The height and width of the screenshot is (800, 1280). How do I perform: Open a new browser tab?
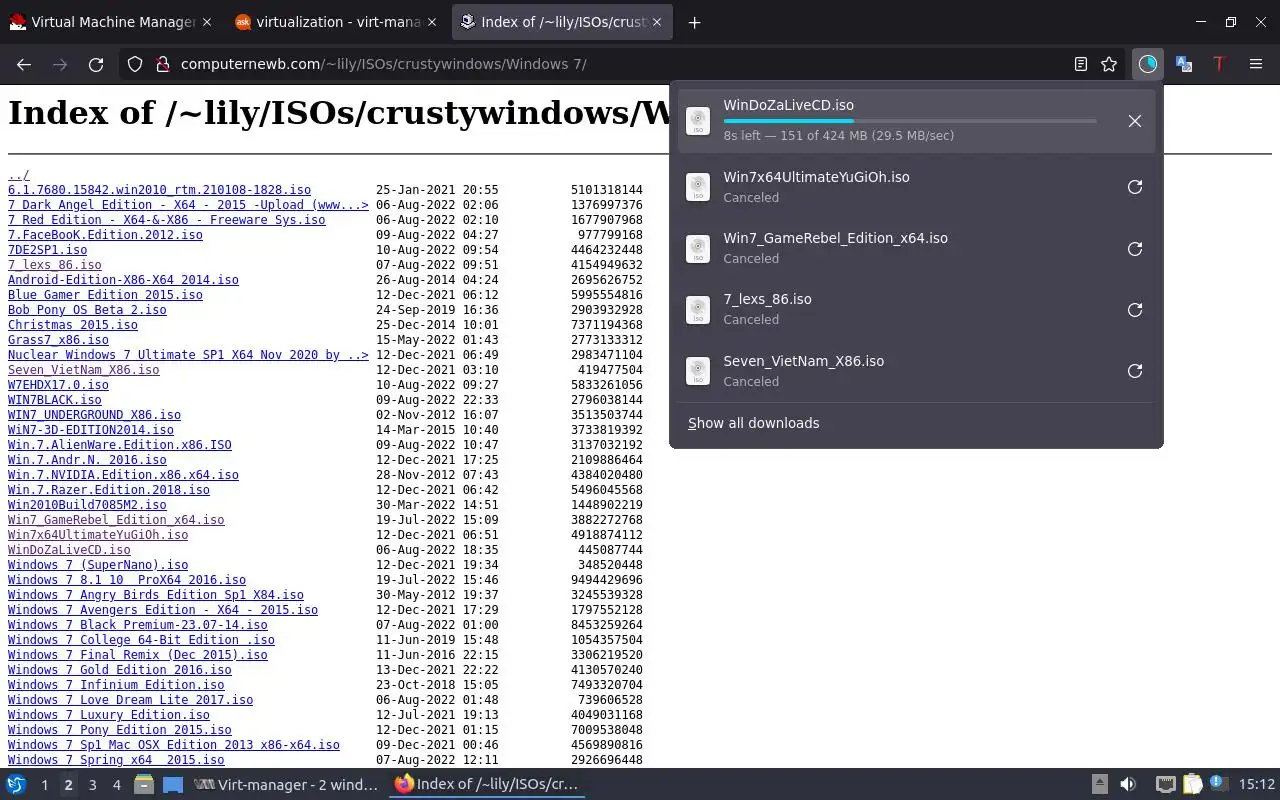[694, 22]
